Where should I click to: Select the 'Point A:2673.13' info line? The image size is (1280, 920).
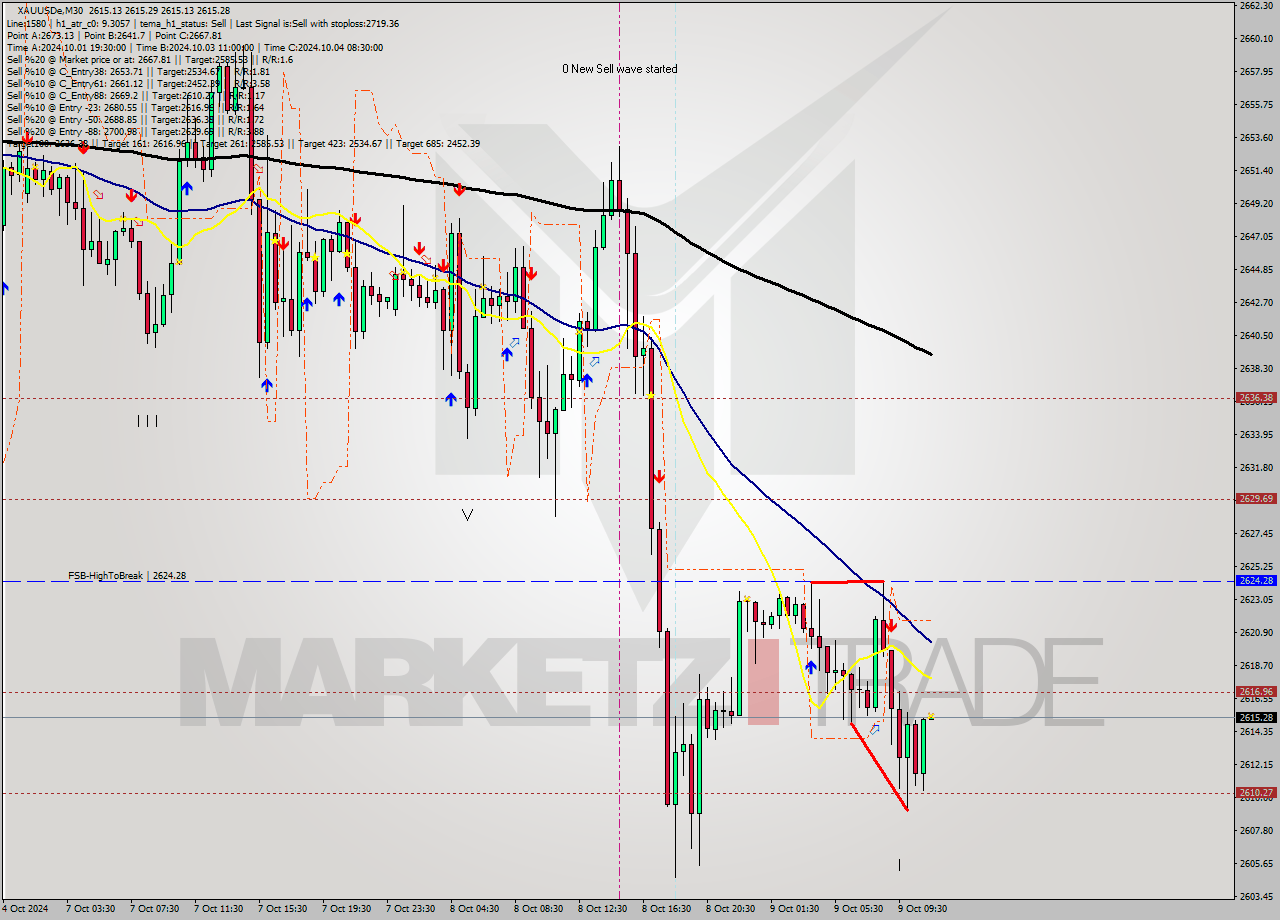pos(114,35)
